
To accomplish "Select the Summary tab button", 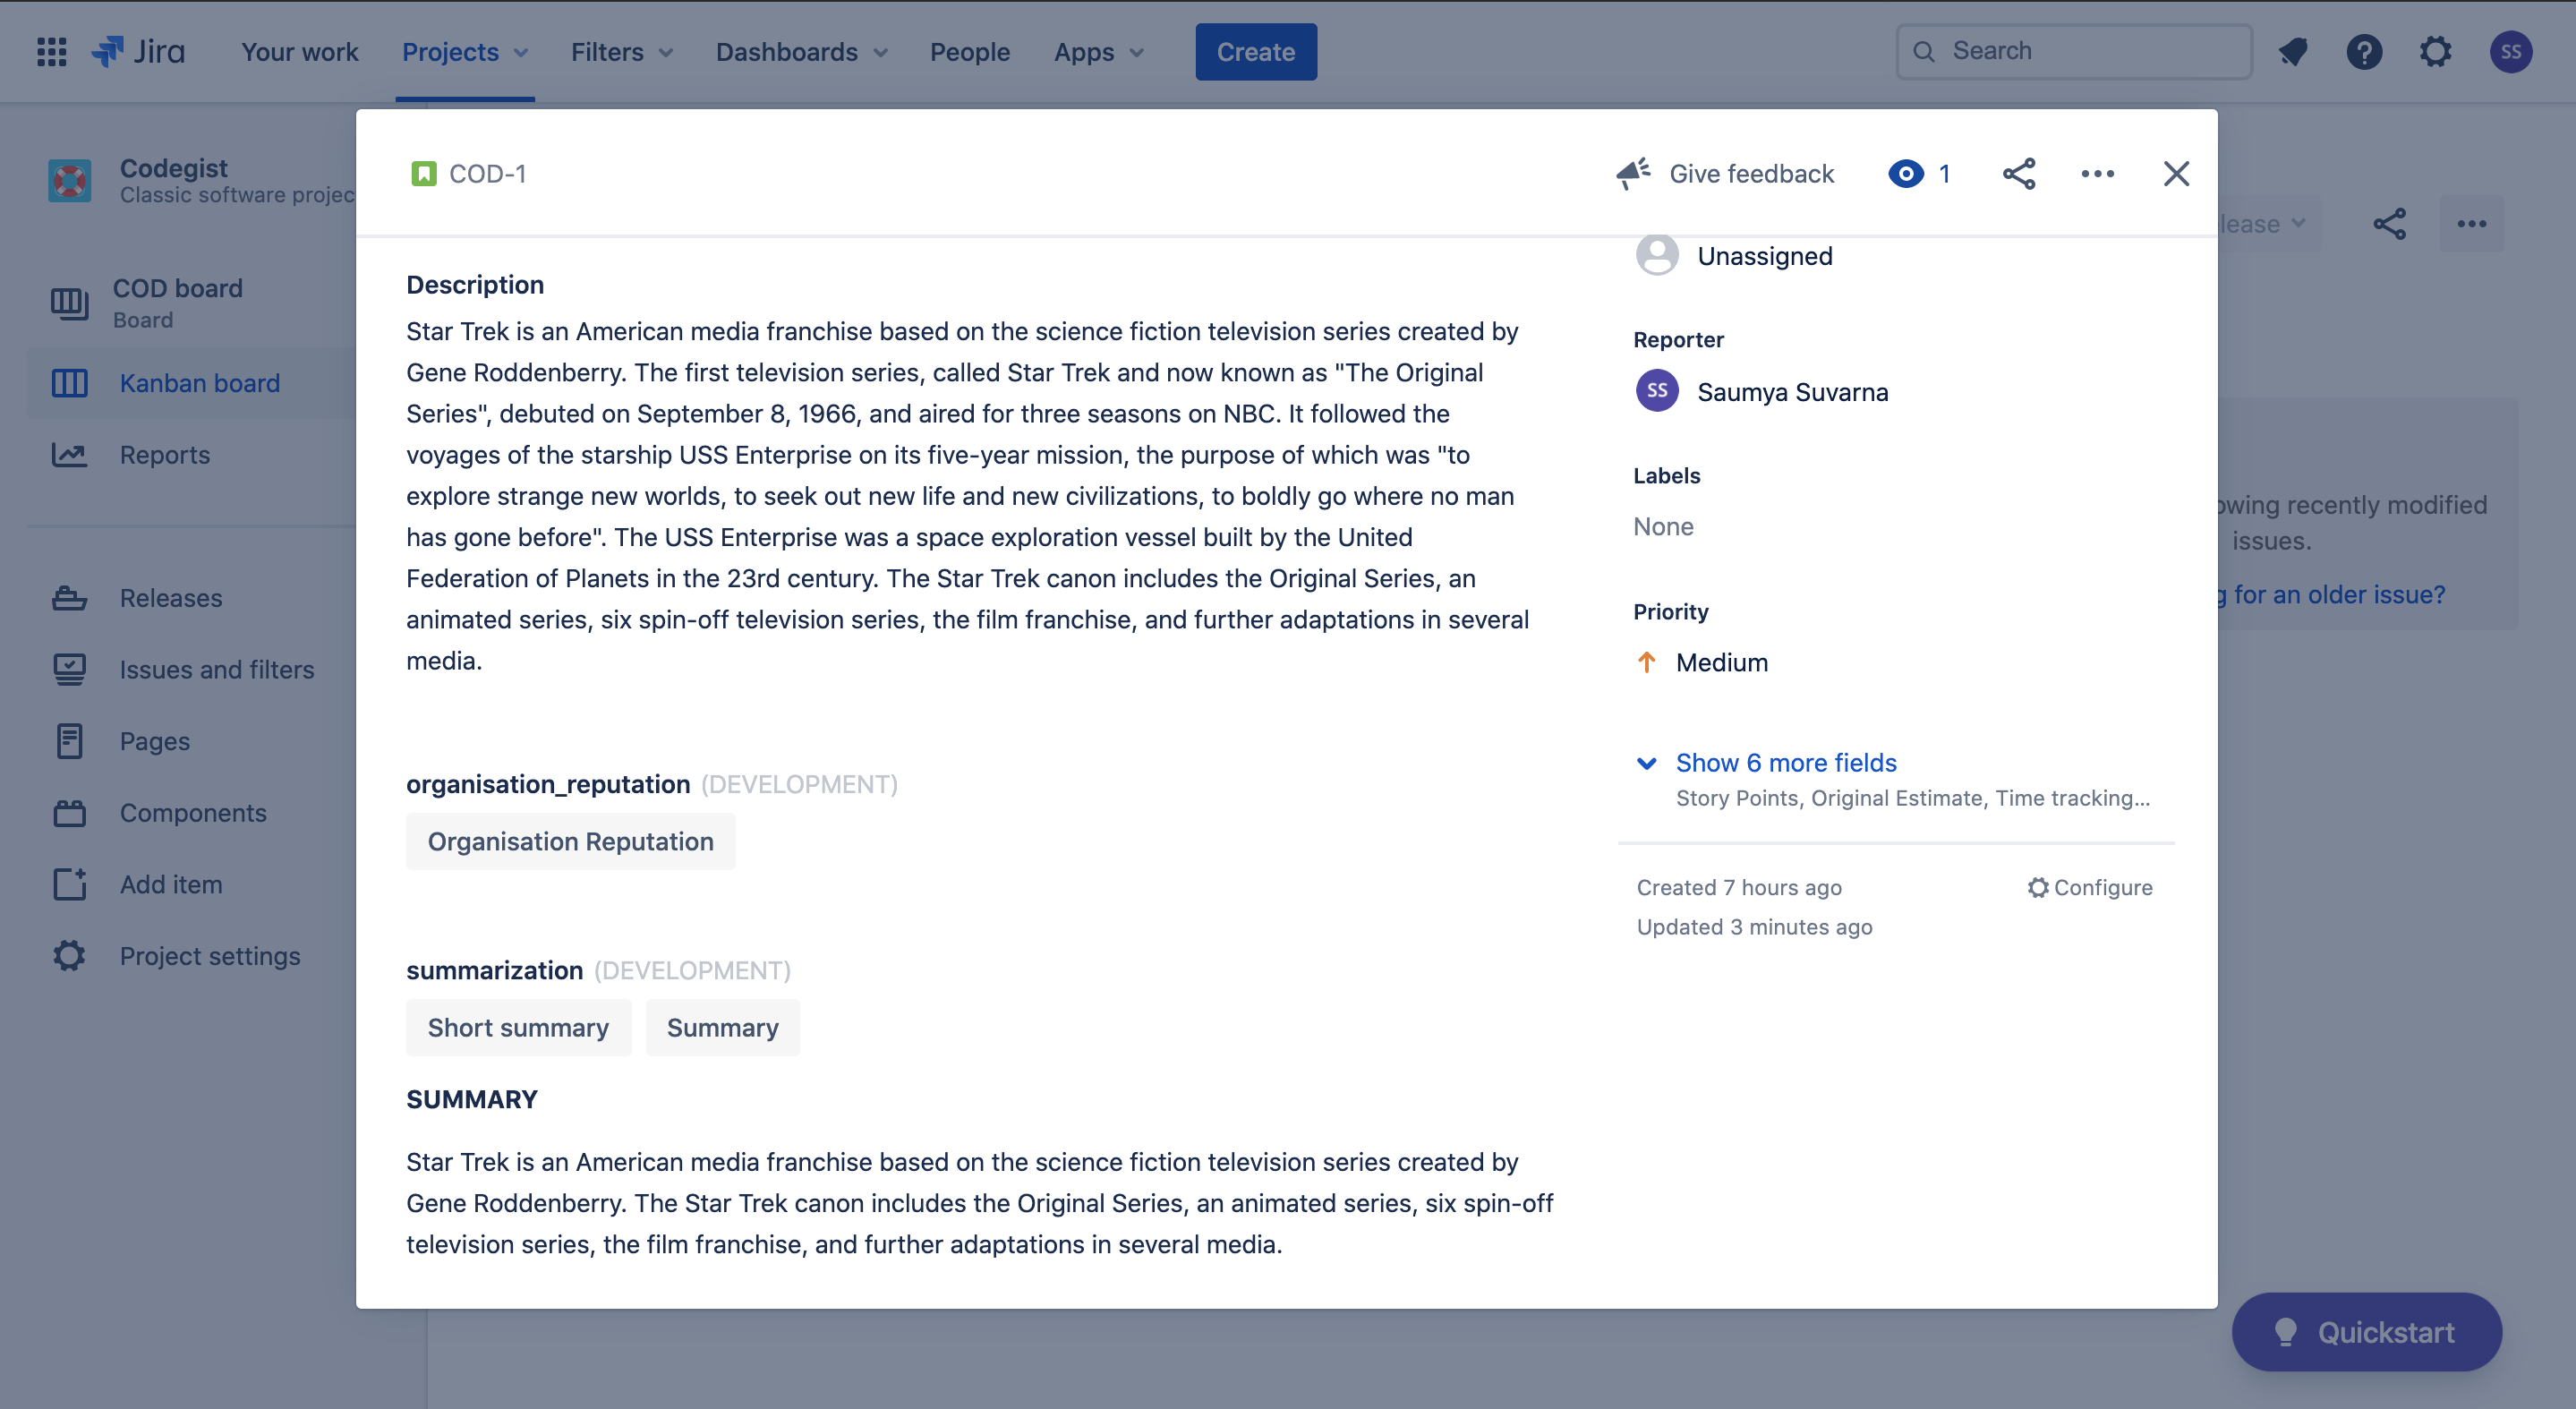I will tap(722, 1027).
